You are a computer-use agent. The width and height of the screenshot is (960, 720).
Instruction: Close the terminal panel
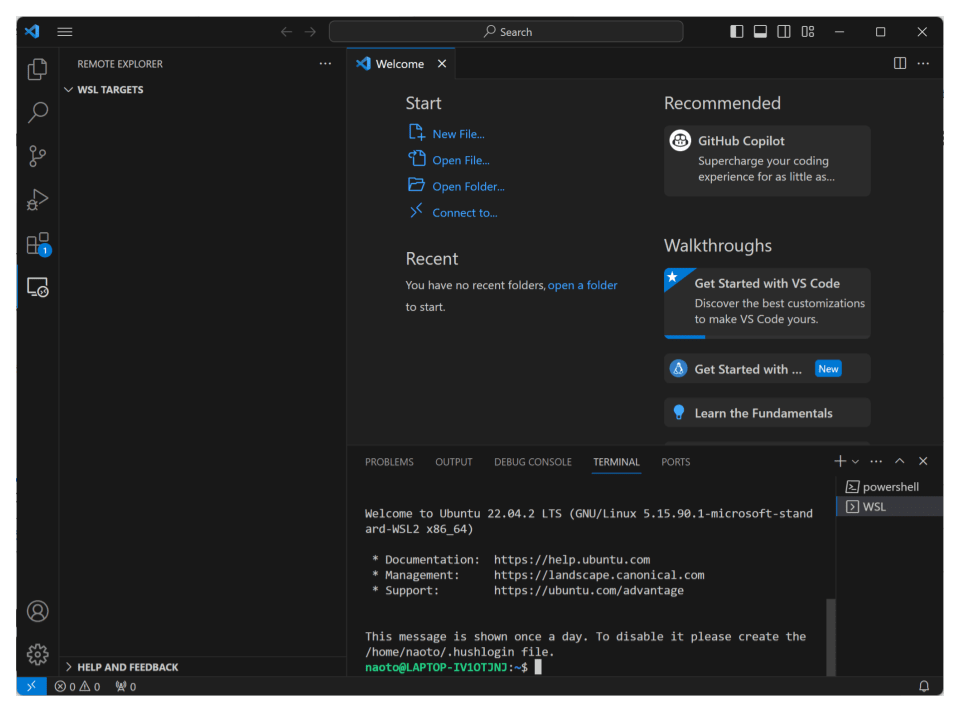(x=923, y=461)
